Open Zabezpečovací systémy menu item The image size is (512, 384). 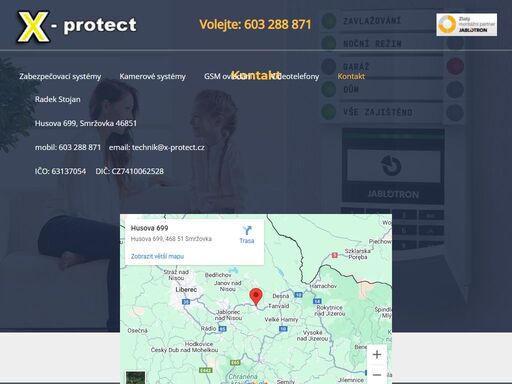click(60, 76)
